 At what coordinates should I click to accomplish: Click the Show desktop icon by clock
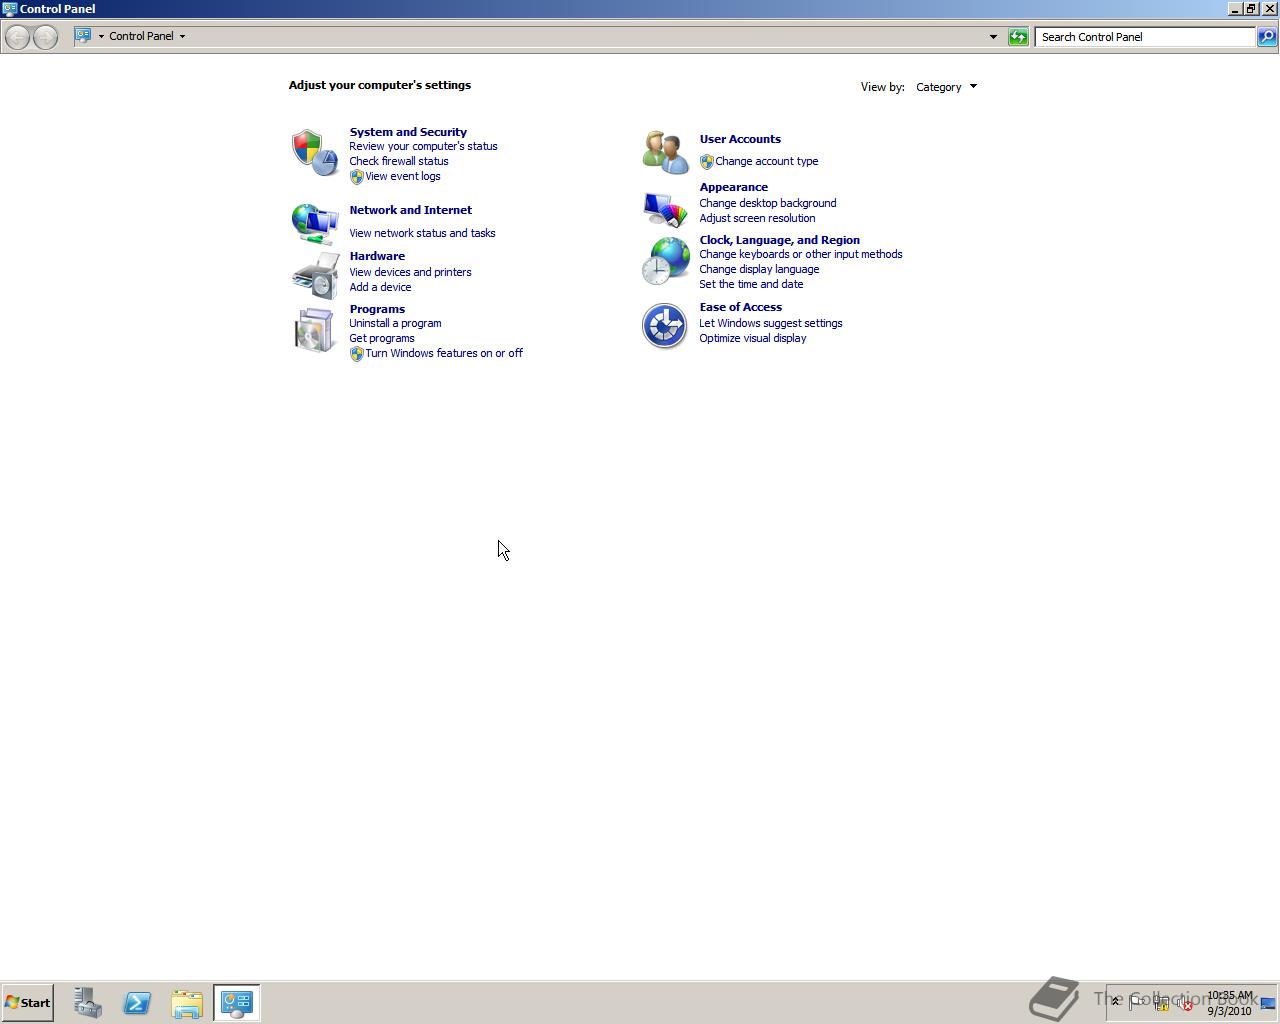1268,1003
